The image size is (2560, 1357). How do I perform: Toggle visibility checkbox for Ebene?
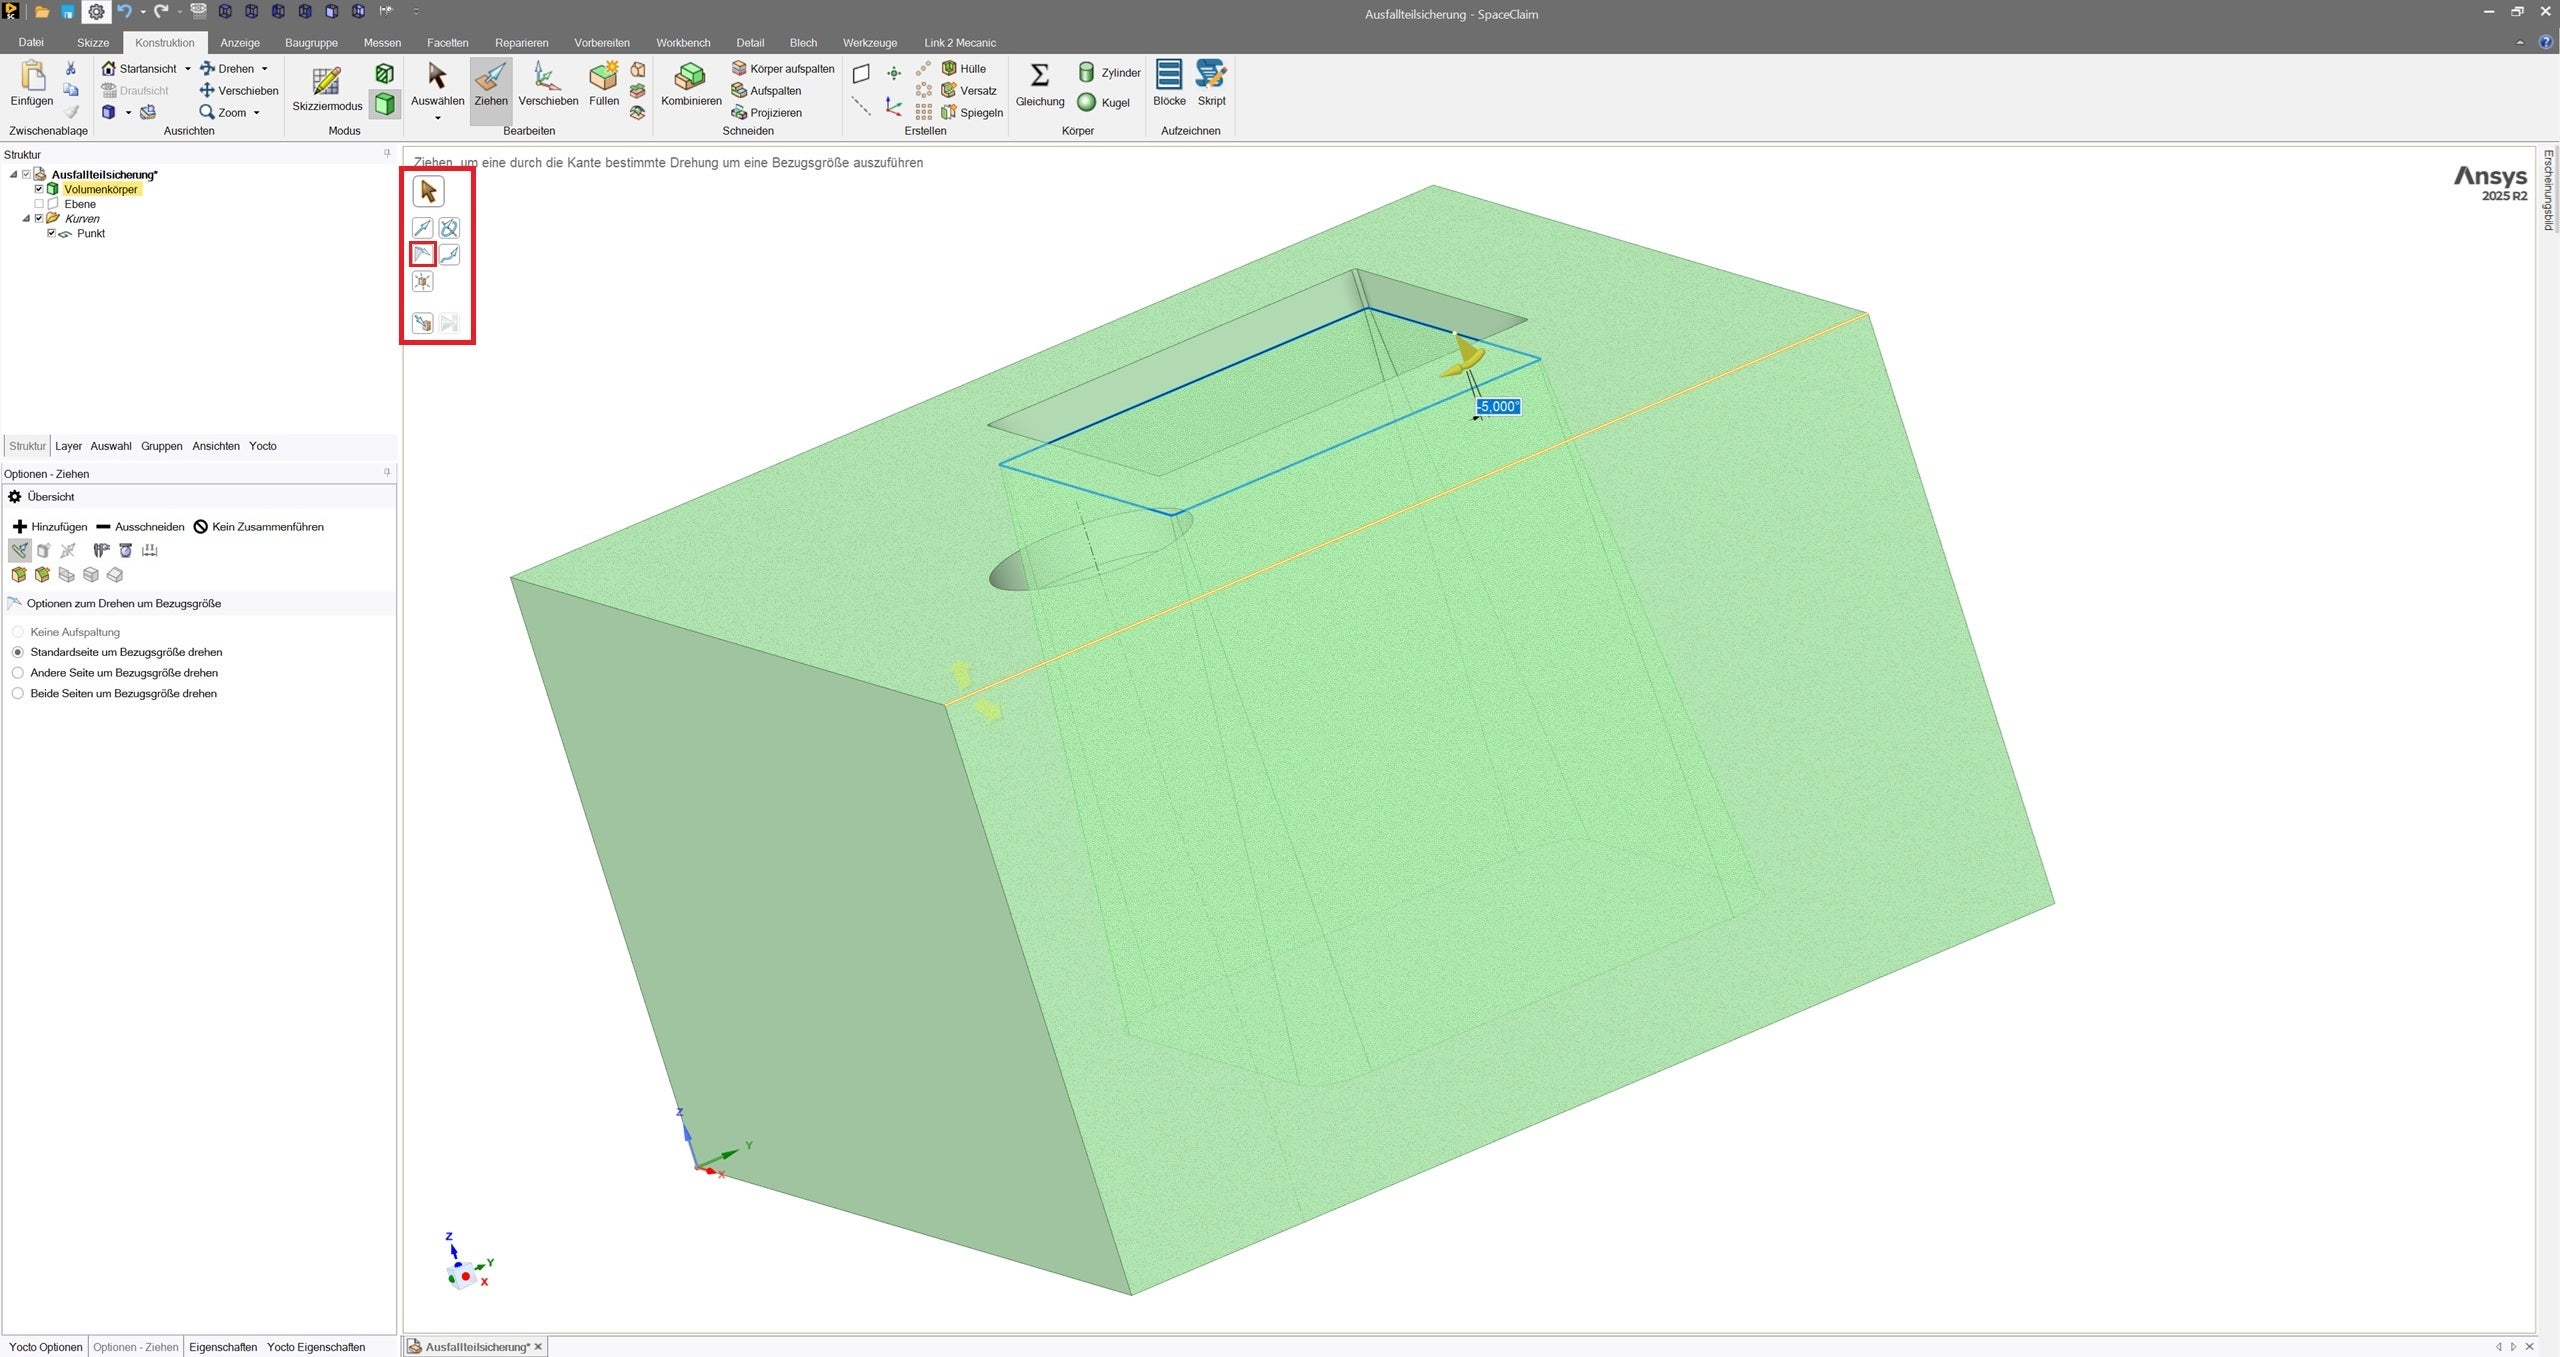pos(39,204)
